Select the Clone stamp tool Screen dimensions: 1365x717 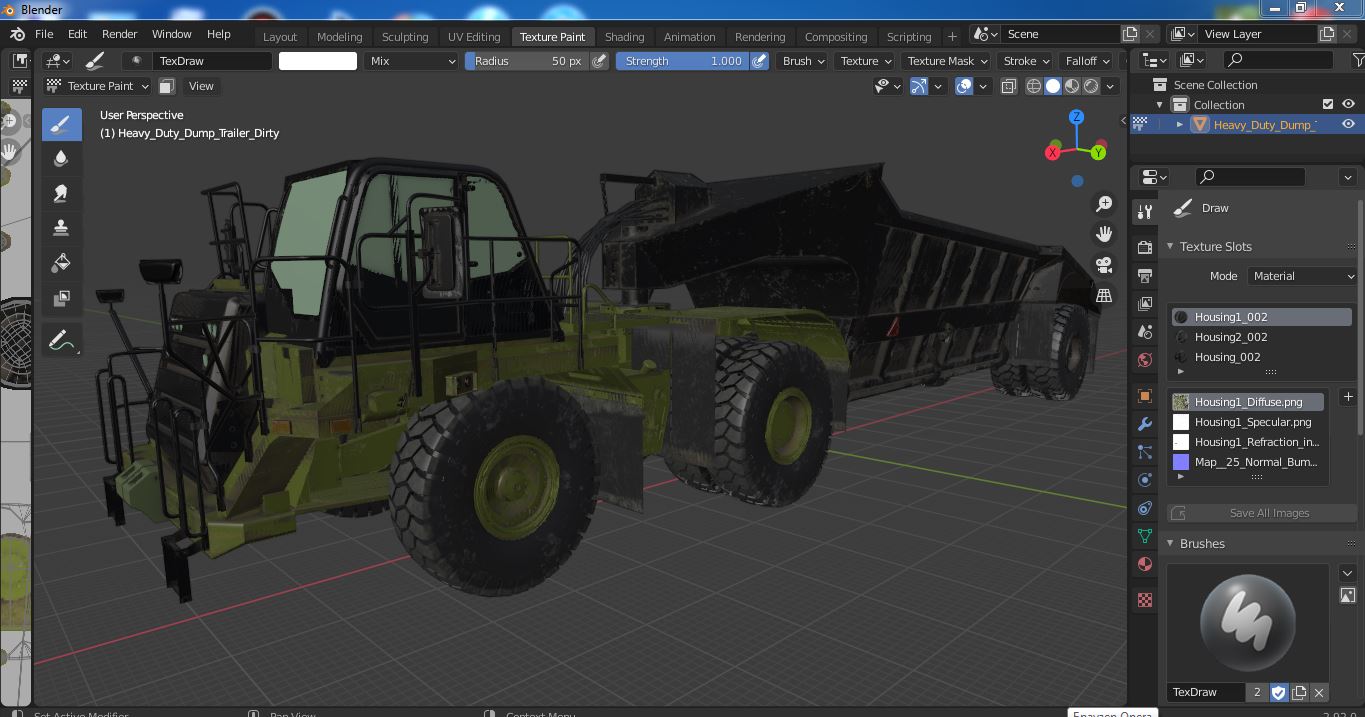point(61,228)
